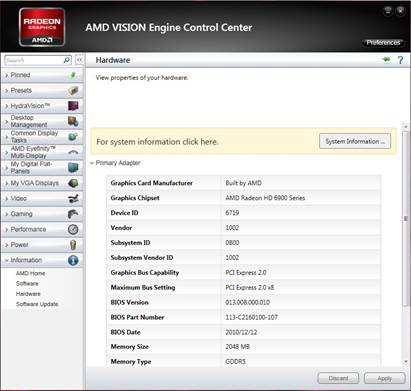Select BIOS Version '013.008.000.010'
Viewport: 411px width, 391px height.
248,302
